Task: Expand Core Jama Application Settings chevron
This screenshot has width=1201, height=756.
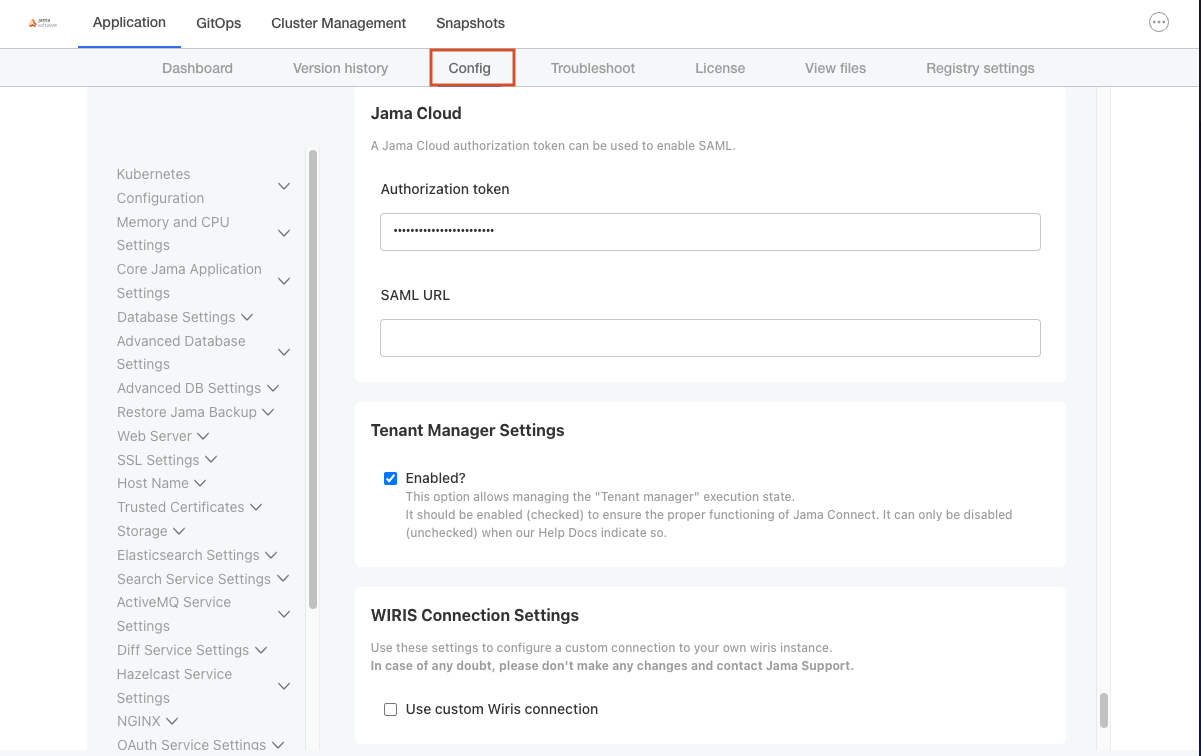Action: tap(284, 281)
